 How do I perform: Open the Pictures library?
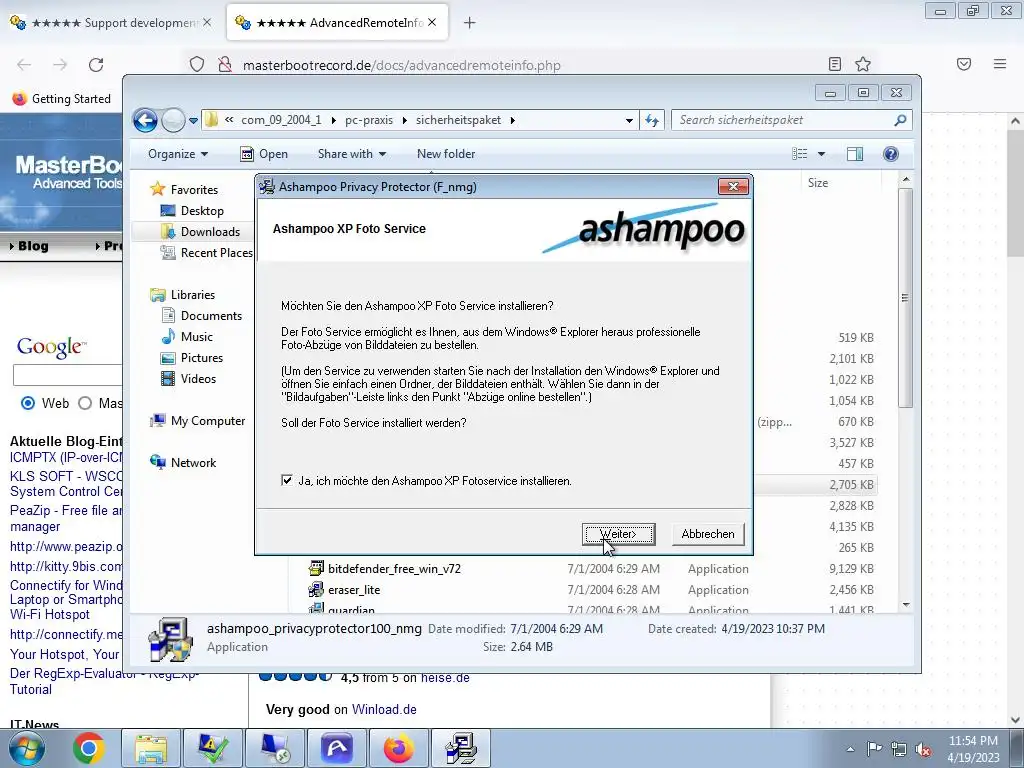201,358
